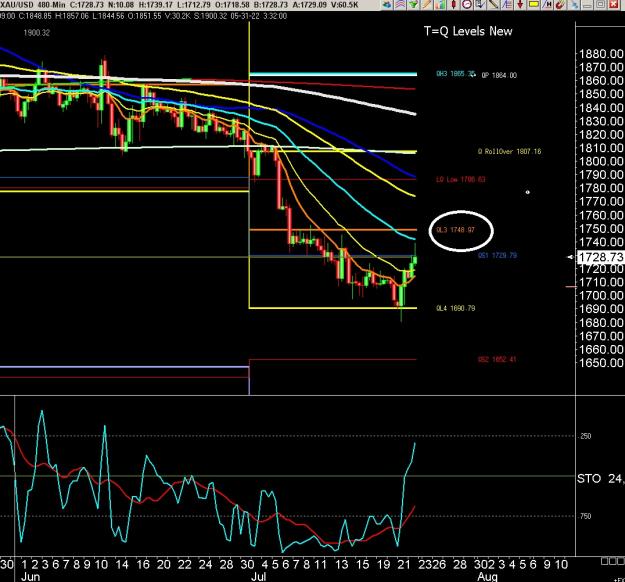Image resolution: width=625 pixels, height=582 pixels.
Task: Click the green funnel icon in the toolbar
Action: coord(413,4)
